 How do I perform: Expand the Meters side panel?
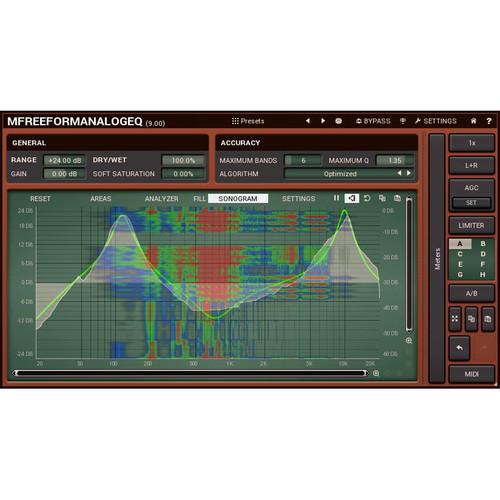[437, 259]
